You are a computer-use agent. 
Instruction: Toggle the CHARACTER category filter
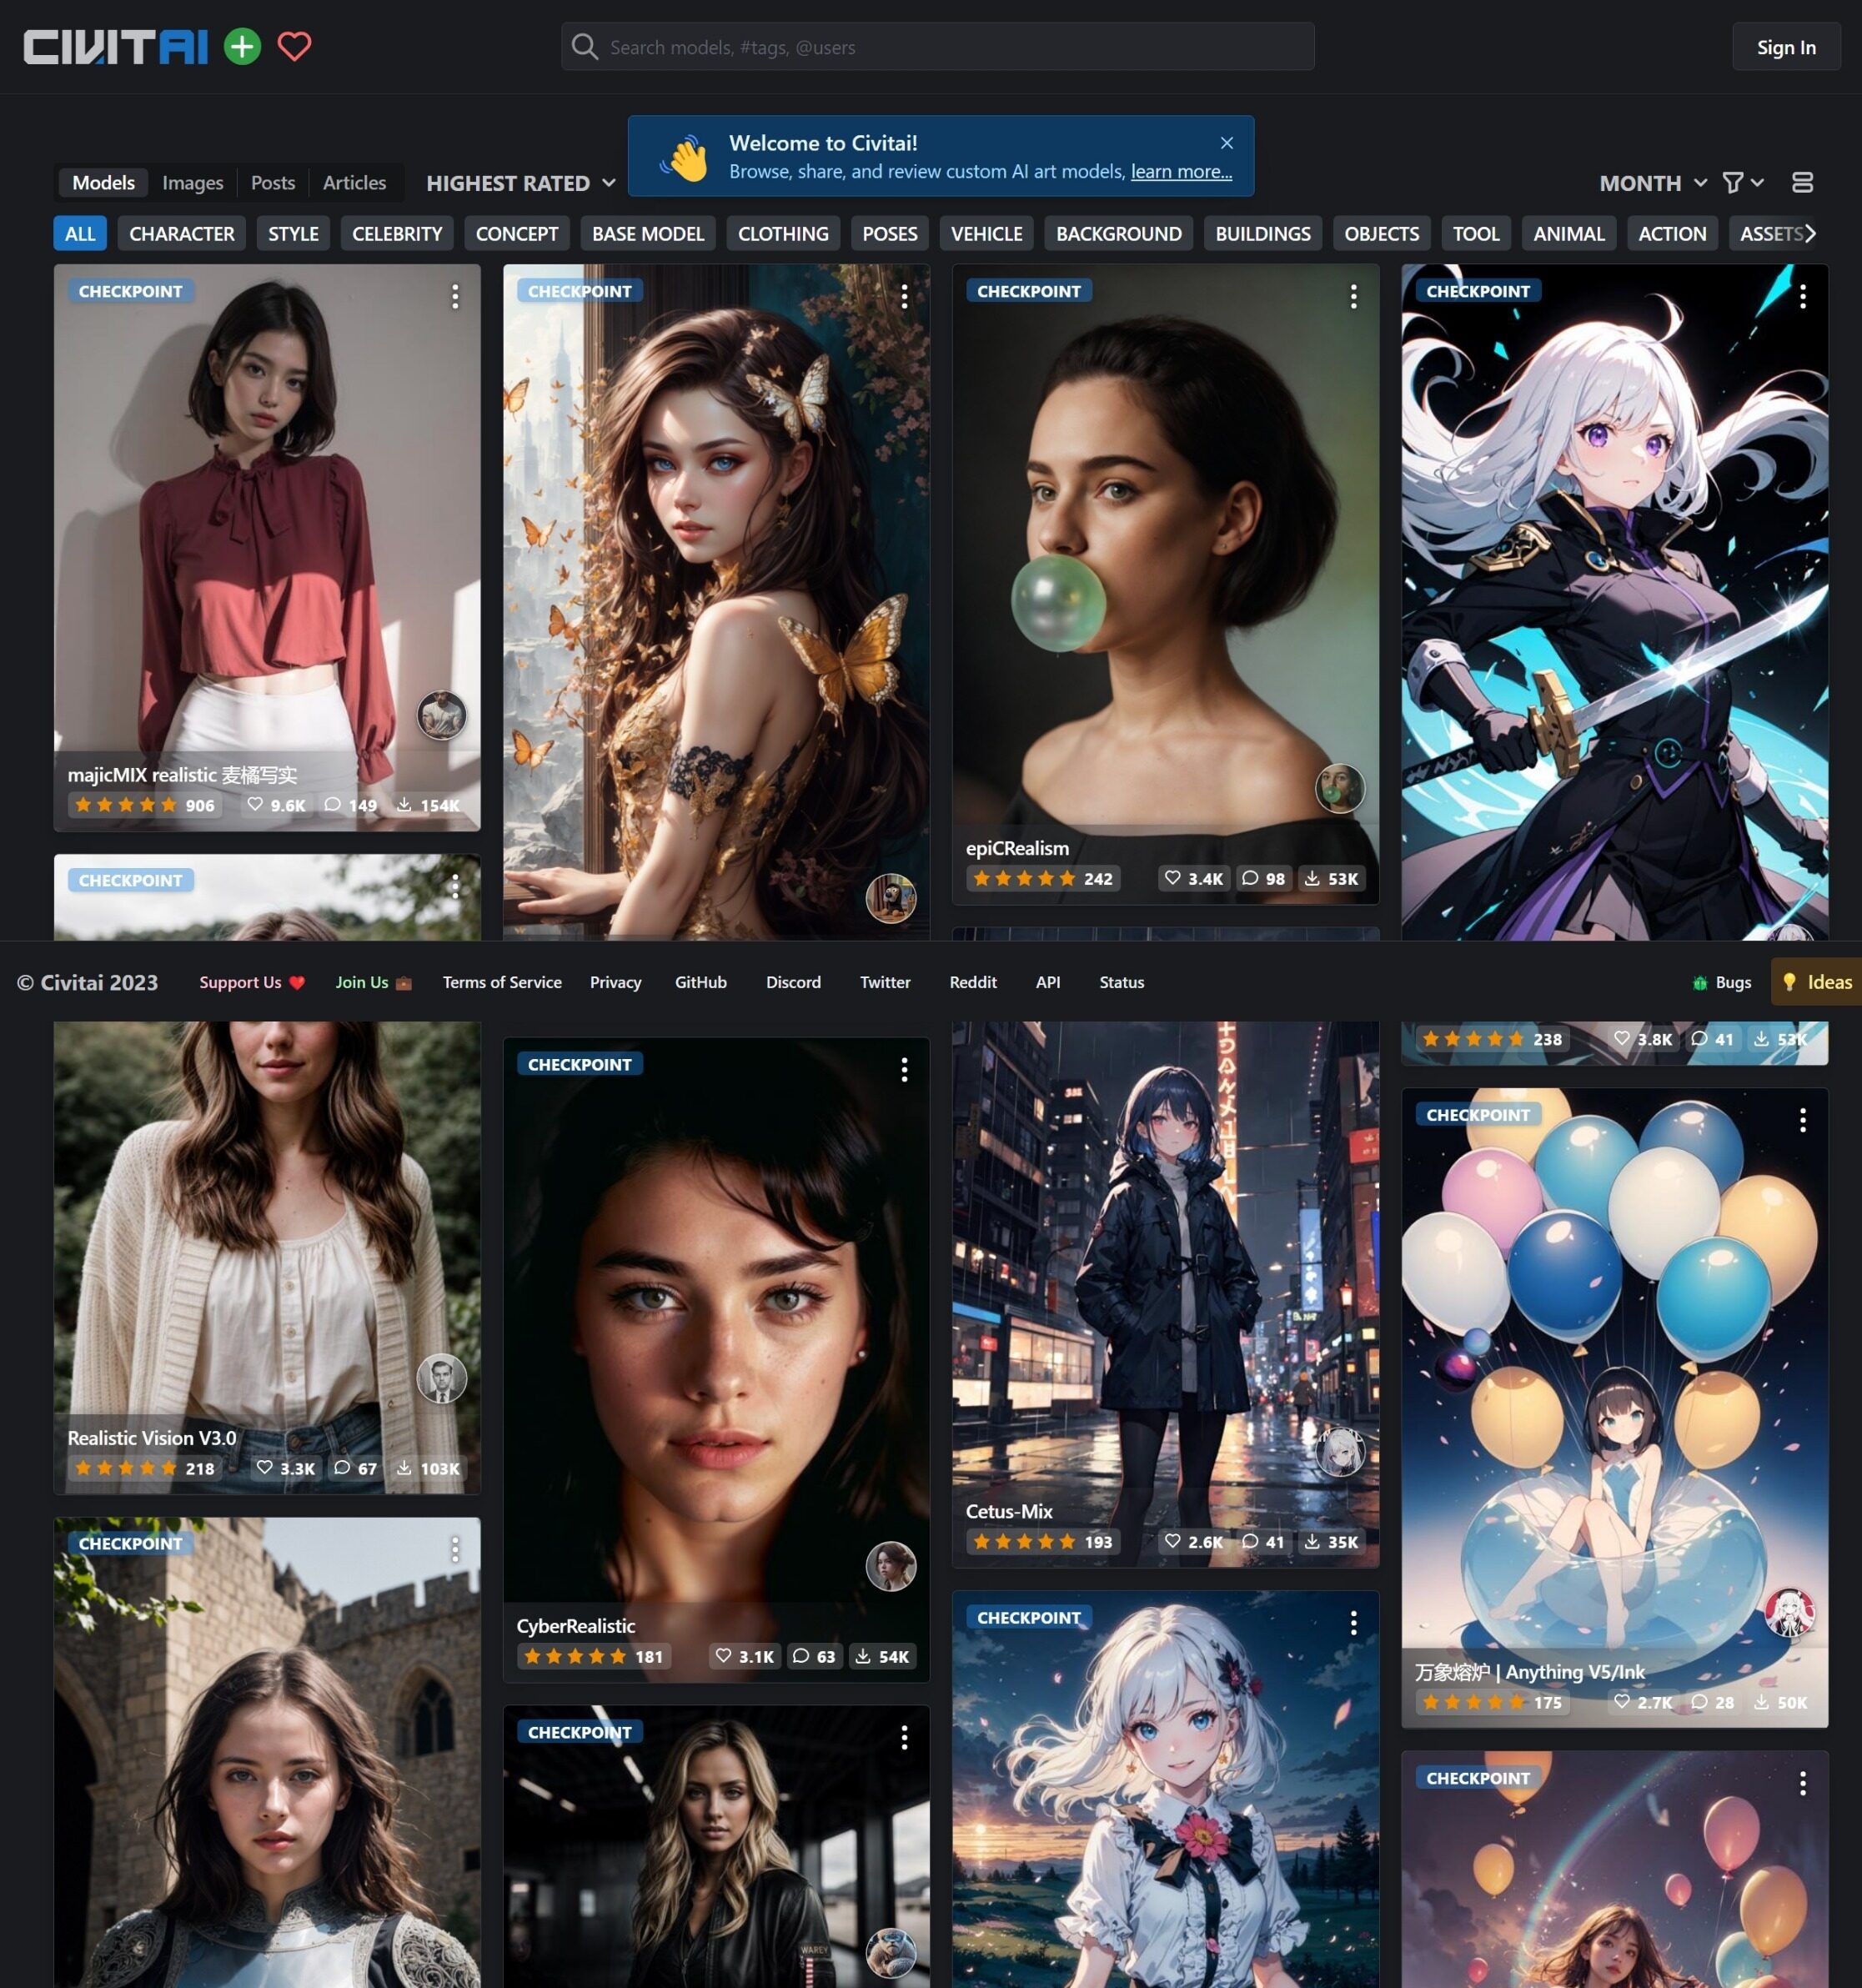click(x=181, y=234)
